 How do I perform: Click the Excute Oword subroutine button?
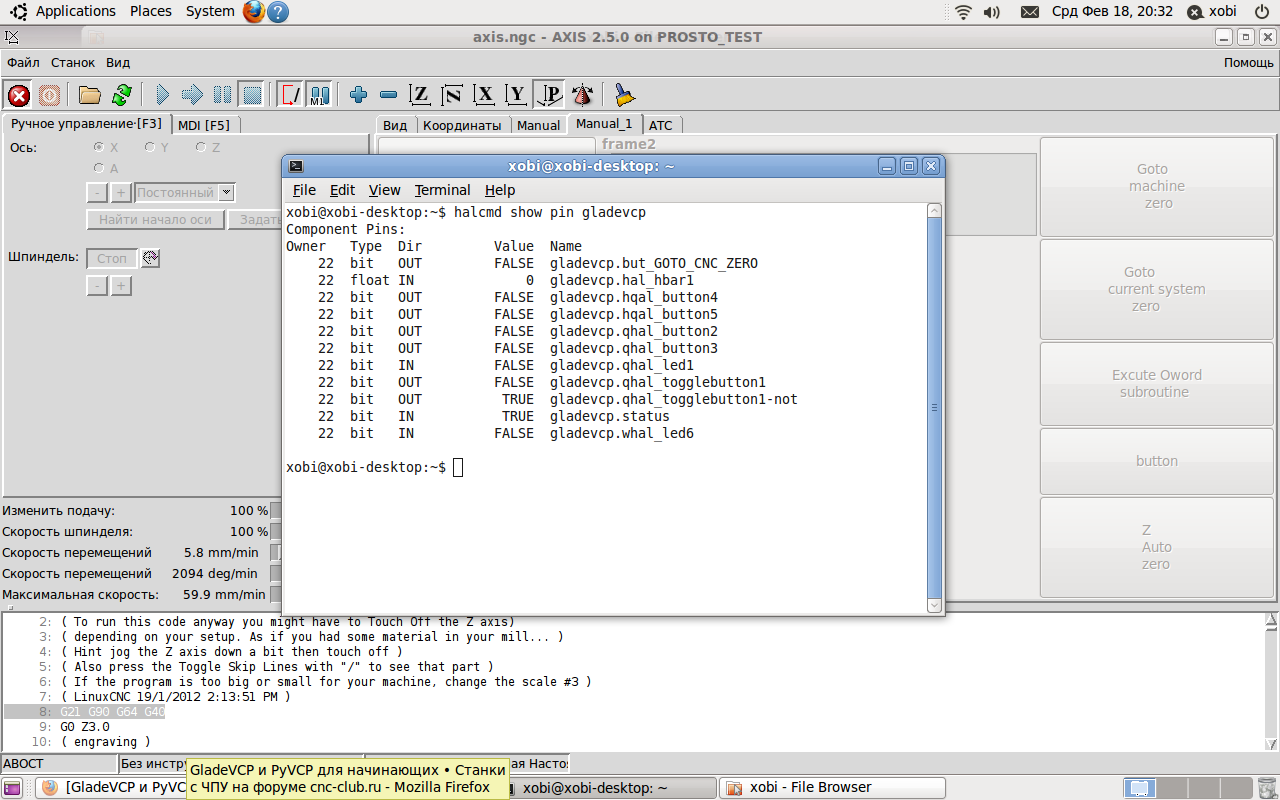1157,383
